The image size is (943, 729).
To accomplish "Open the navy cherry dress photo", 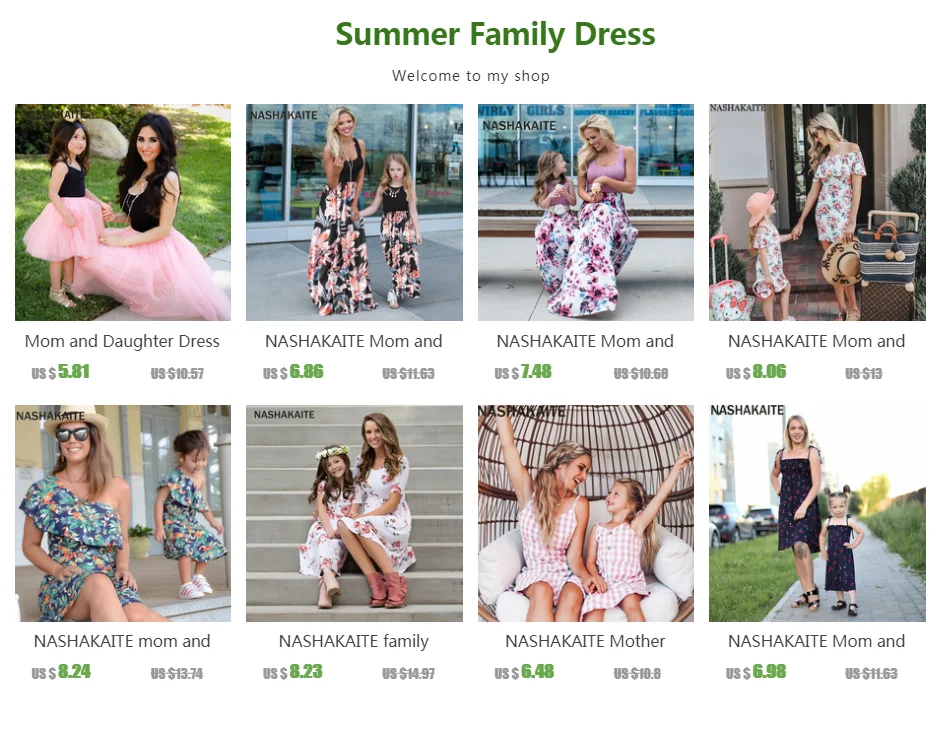I will tap(817, 513).
